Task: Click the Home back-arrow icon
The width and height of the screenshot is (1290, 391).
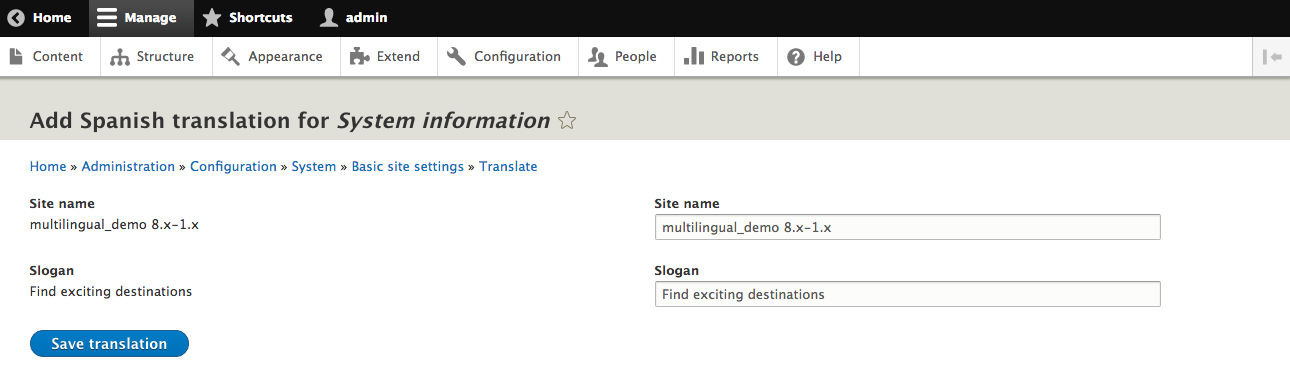Action: (x=16, y=18)
